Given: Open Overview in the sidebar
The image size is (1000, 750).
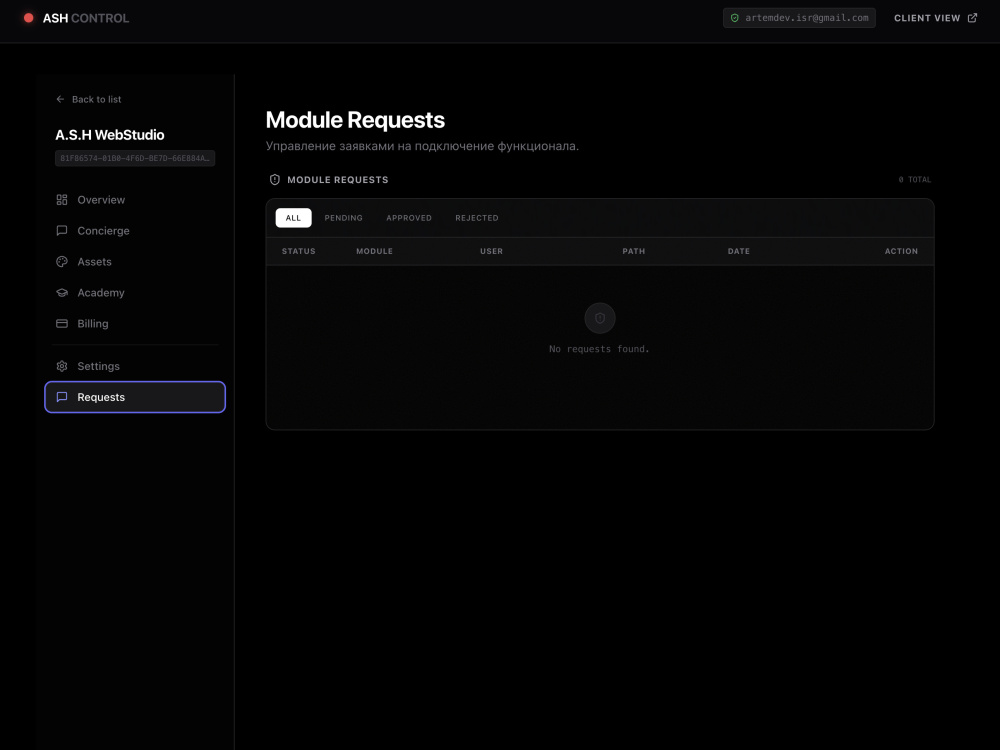Looking at the screenshot, I should tap(135, 200).
